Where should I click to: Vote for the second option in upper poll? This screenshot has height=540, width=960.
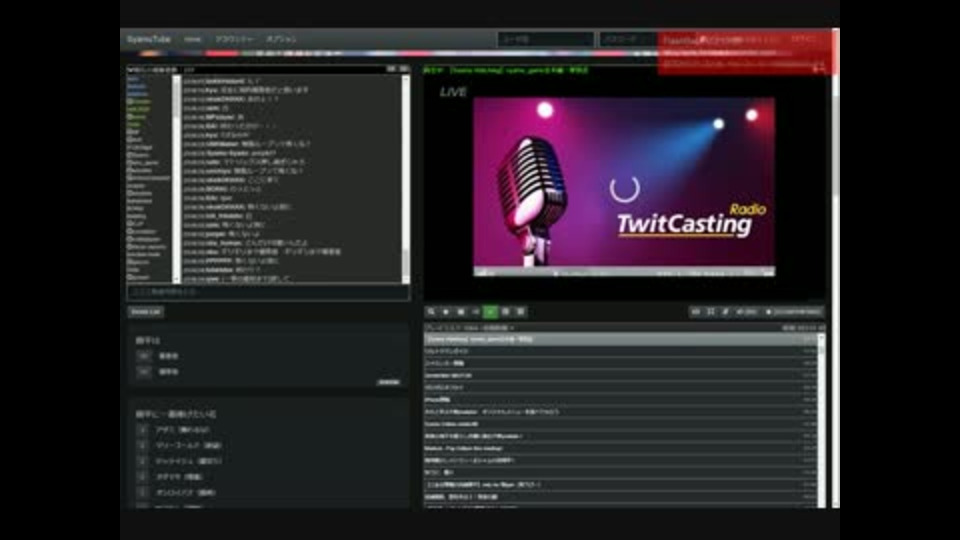pos(143,372)
